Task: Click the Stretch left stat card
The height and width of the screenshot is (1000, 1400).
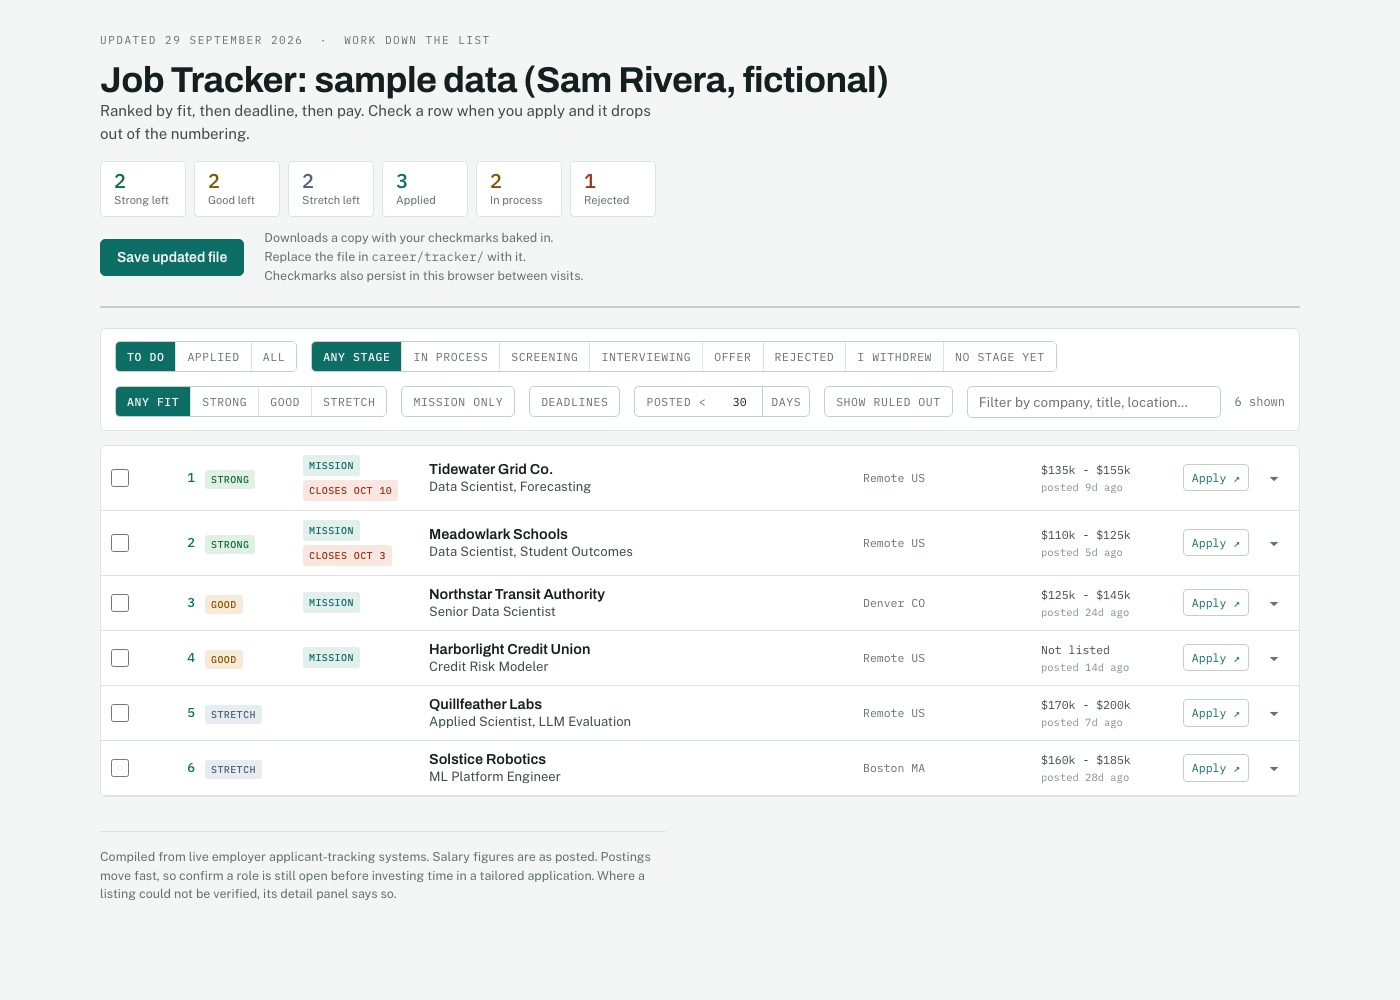Action: (x=331, y=189)
